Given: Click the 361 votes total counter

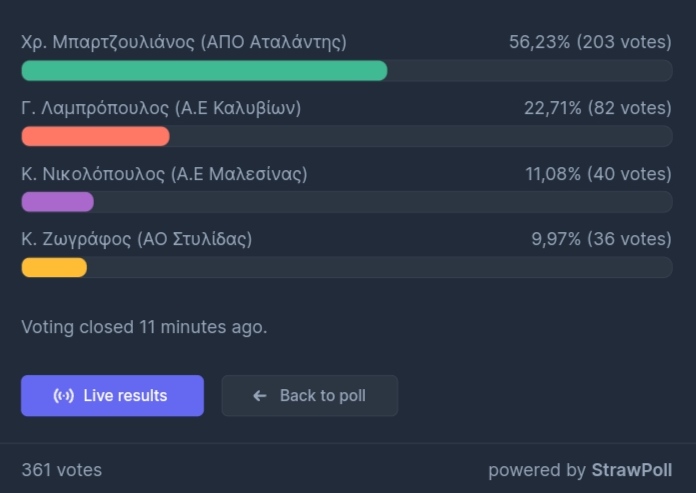Looking at the screenshot, I should [x=62, y=470].
